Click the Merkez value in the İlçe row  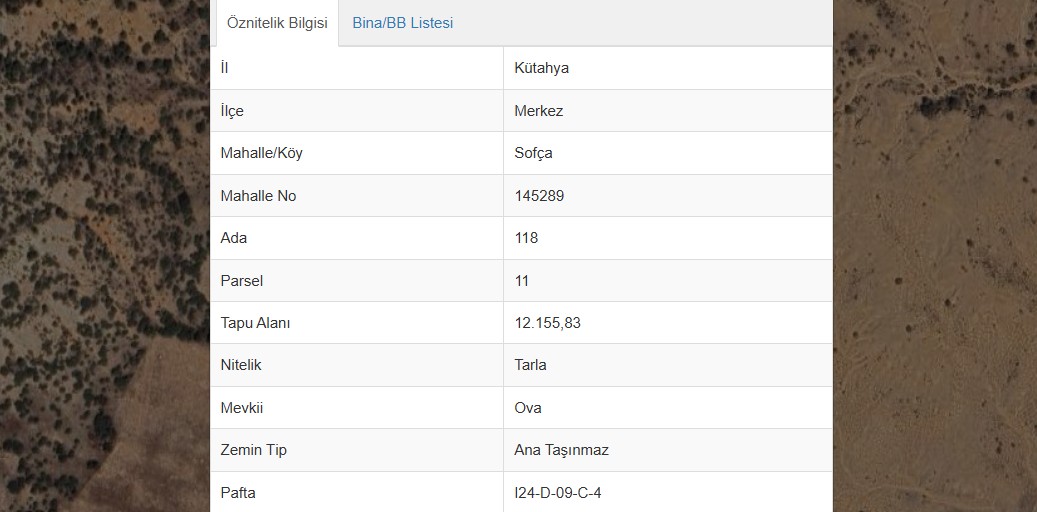pos(538,110)
